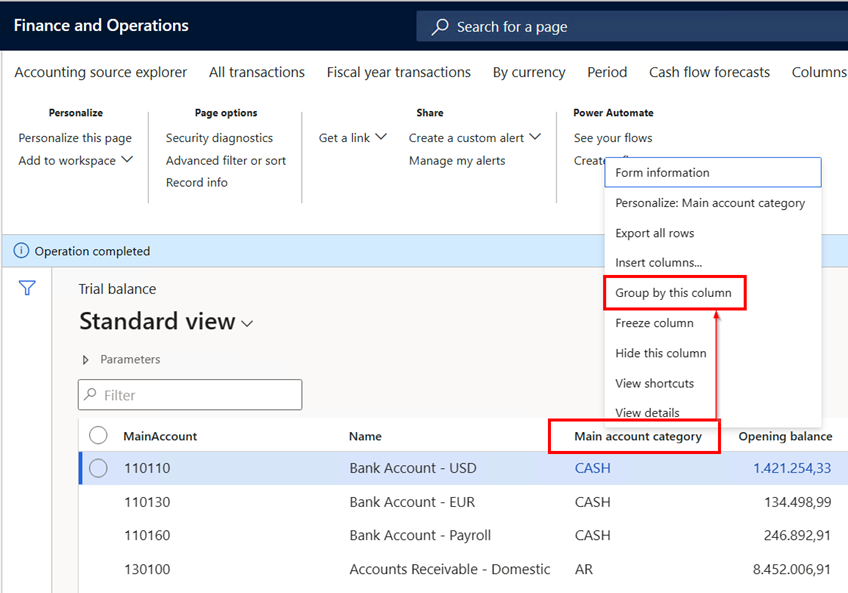Click CASH category for Bank Account - Payroll

tap(592, 535)
